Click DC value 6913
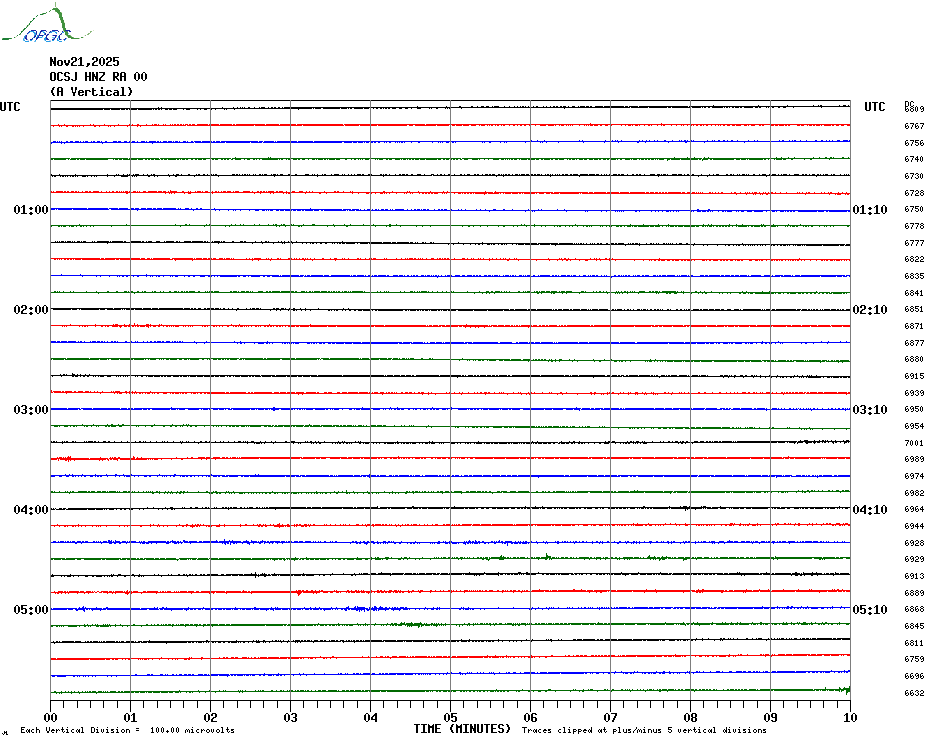Screen dimensions: 930x744 [x=914, y=576]
